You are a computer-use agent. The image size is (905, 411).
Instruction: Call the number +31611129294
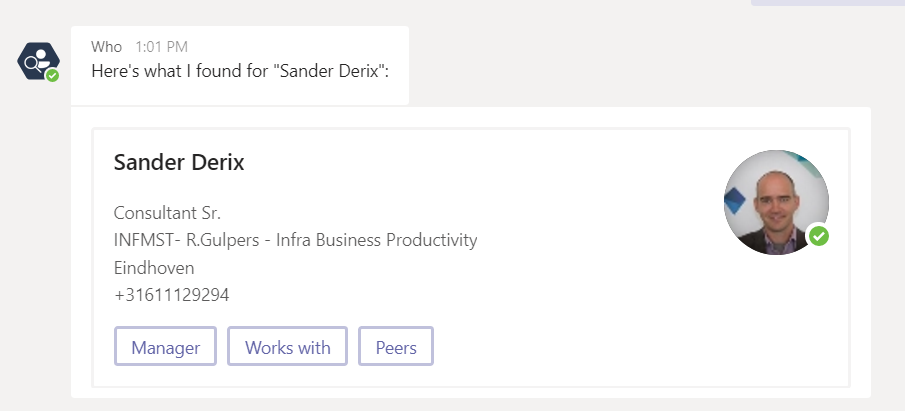tap(171, 295)
